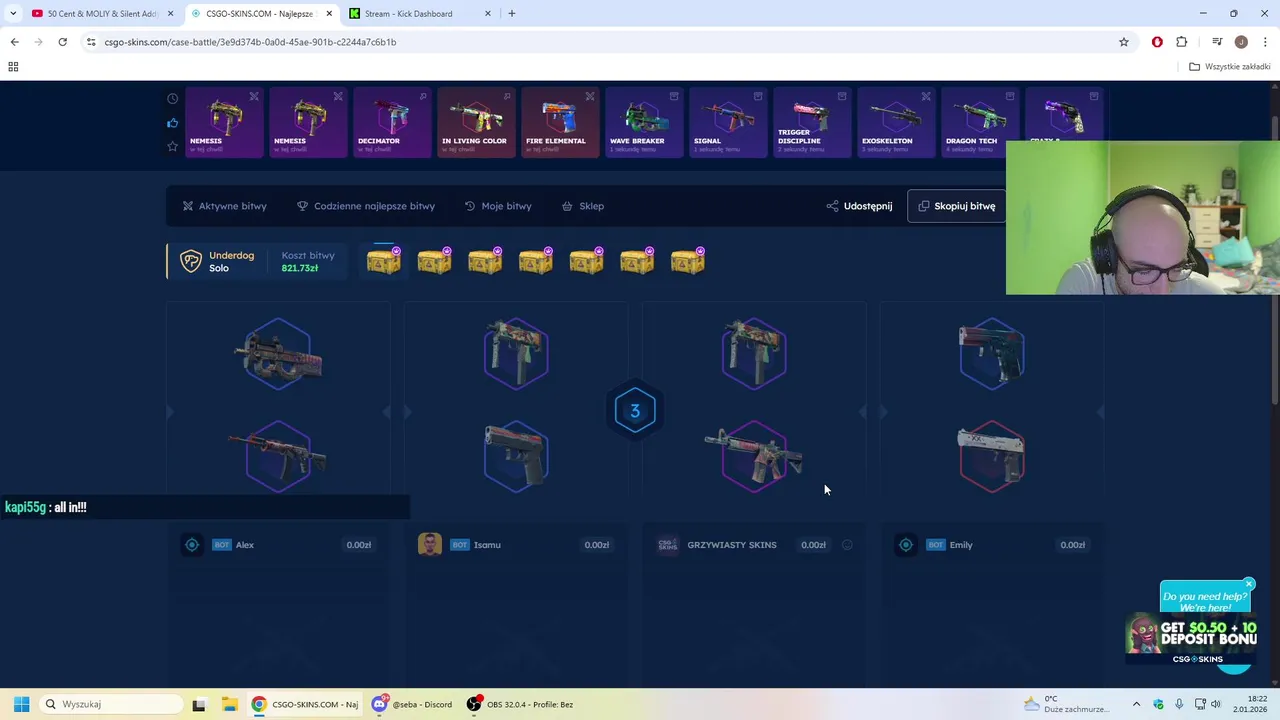This screenshot has height=720, width=1280.
Task: Click the Wyszukaj taskbar search box
Action: click(110, 704)
